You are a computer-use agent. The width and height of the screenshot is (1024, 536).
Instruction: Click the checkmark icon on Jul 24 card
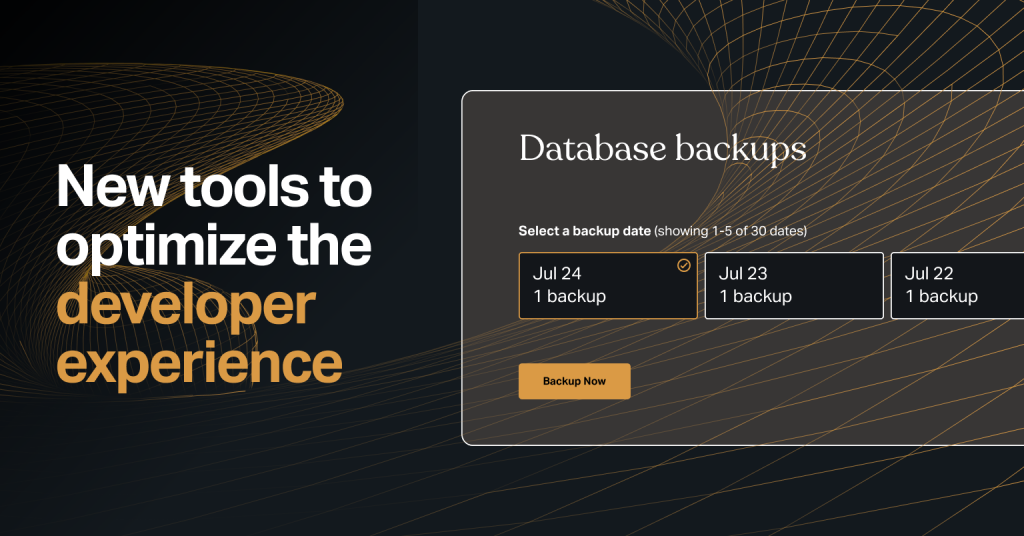coord(683,265)
